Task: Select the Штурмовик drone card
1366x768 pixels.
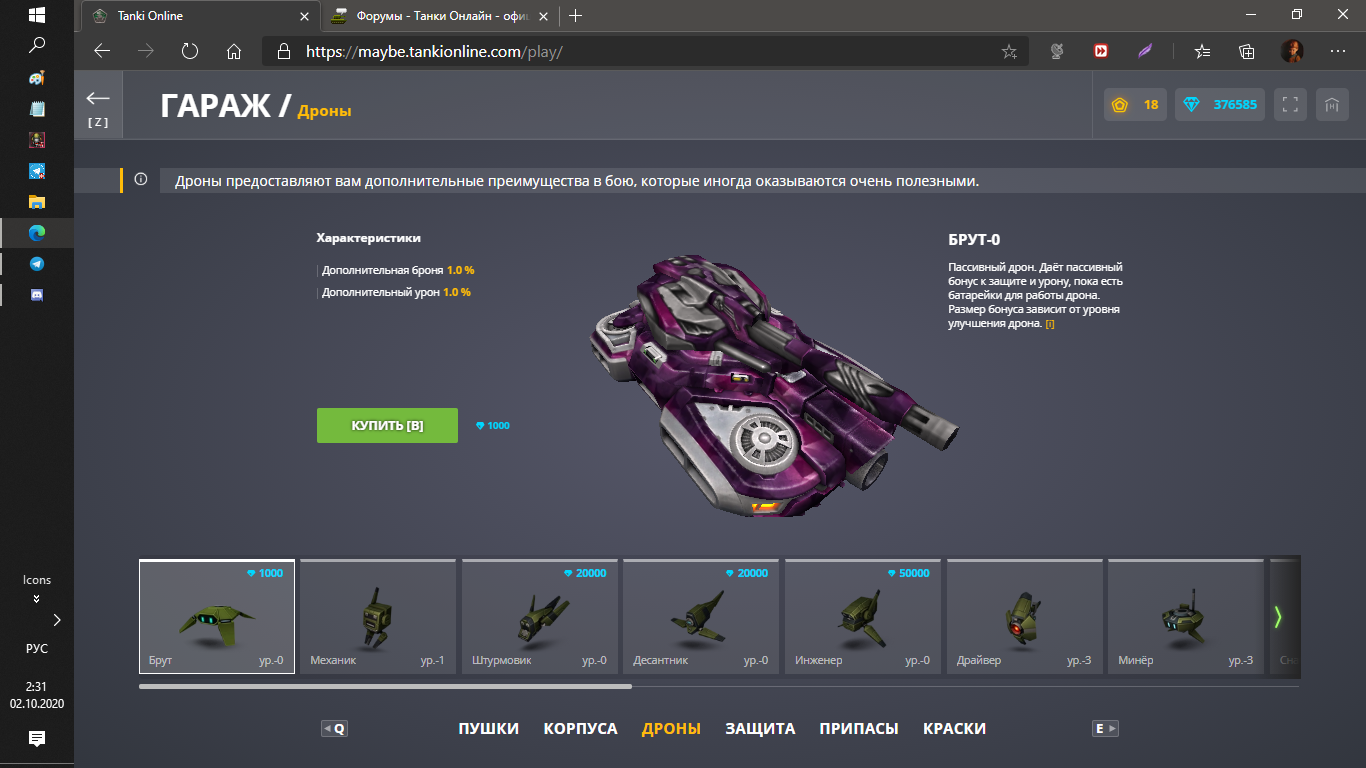Action: (x=540, y=617)
